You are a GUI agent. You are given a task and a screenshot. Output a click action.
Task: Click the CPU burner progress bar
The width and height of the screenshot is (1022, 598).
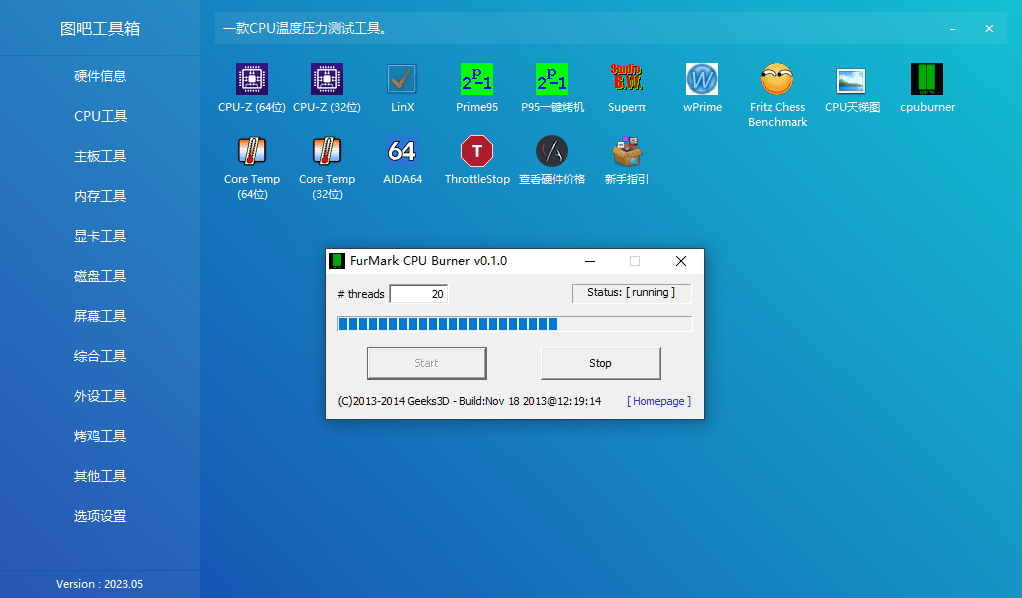tap(514, 324)
